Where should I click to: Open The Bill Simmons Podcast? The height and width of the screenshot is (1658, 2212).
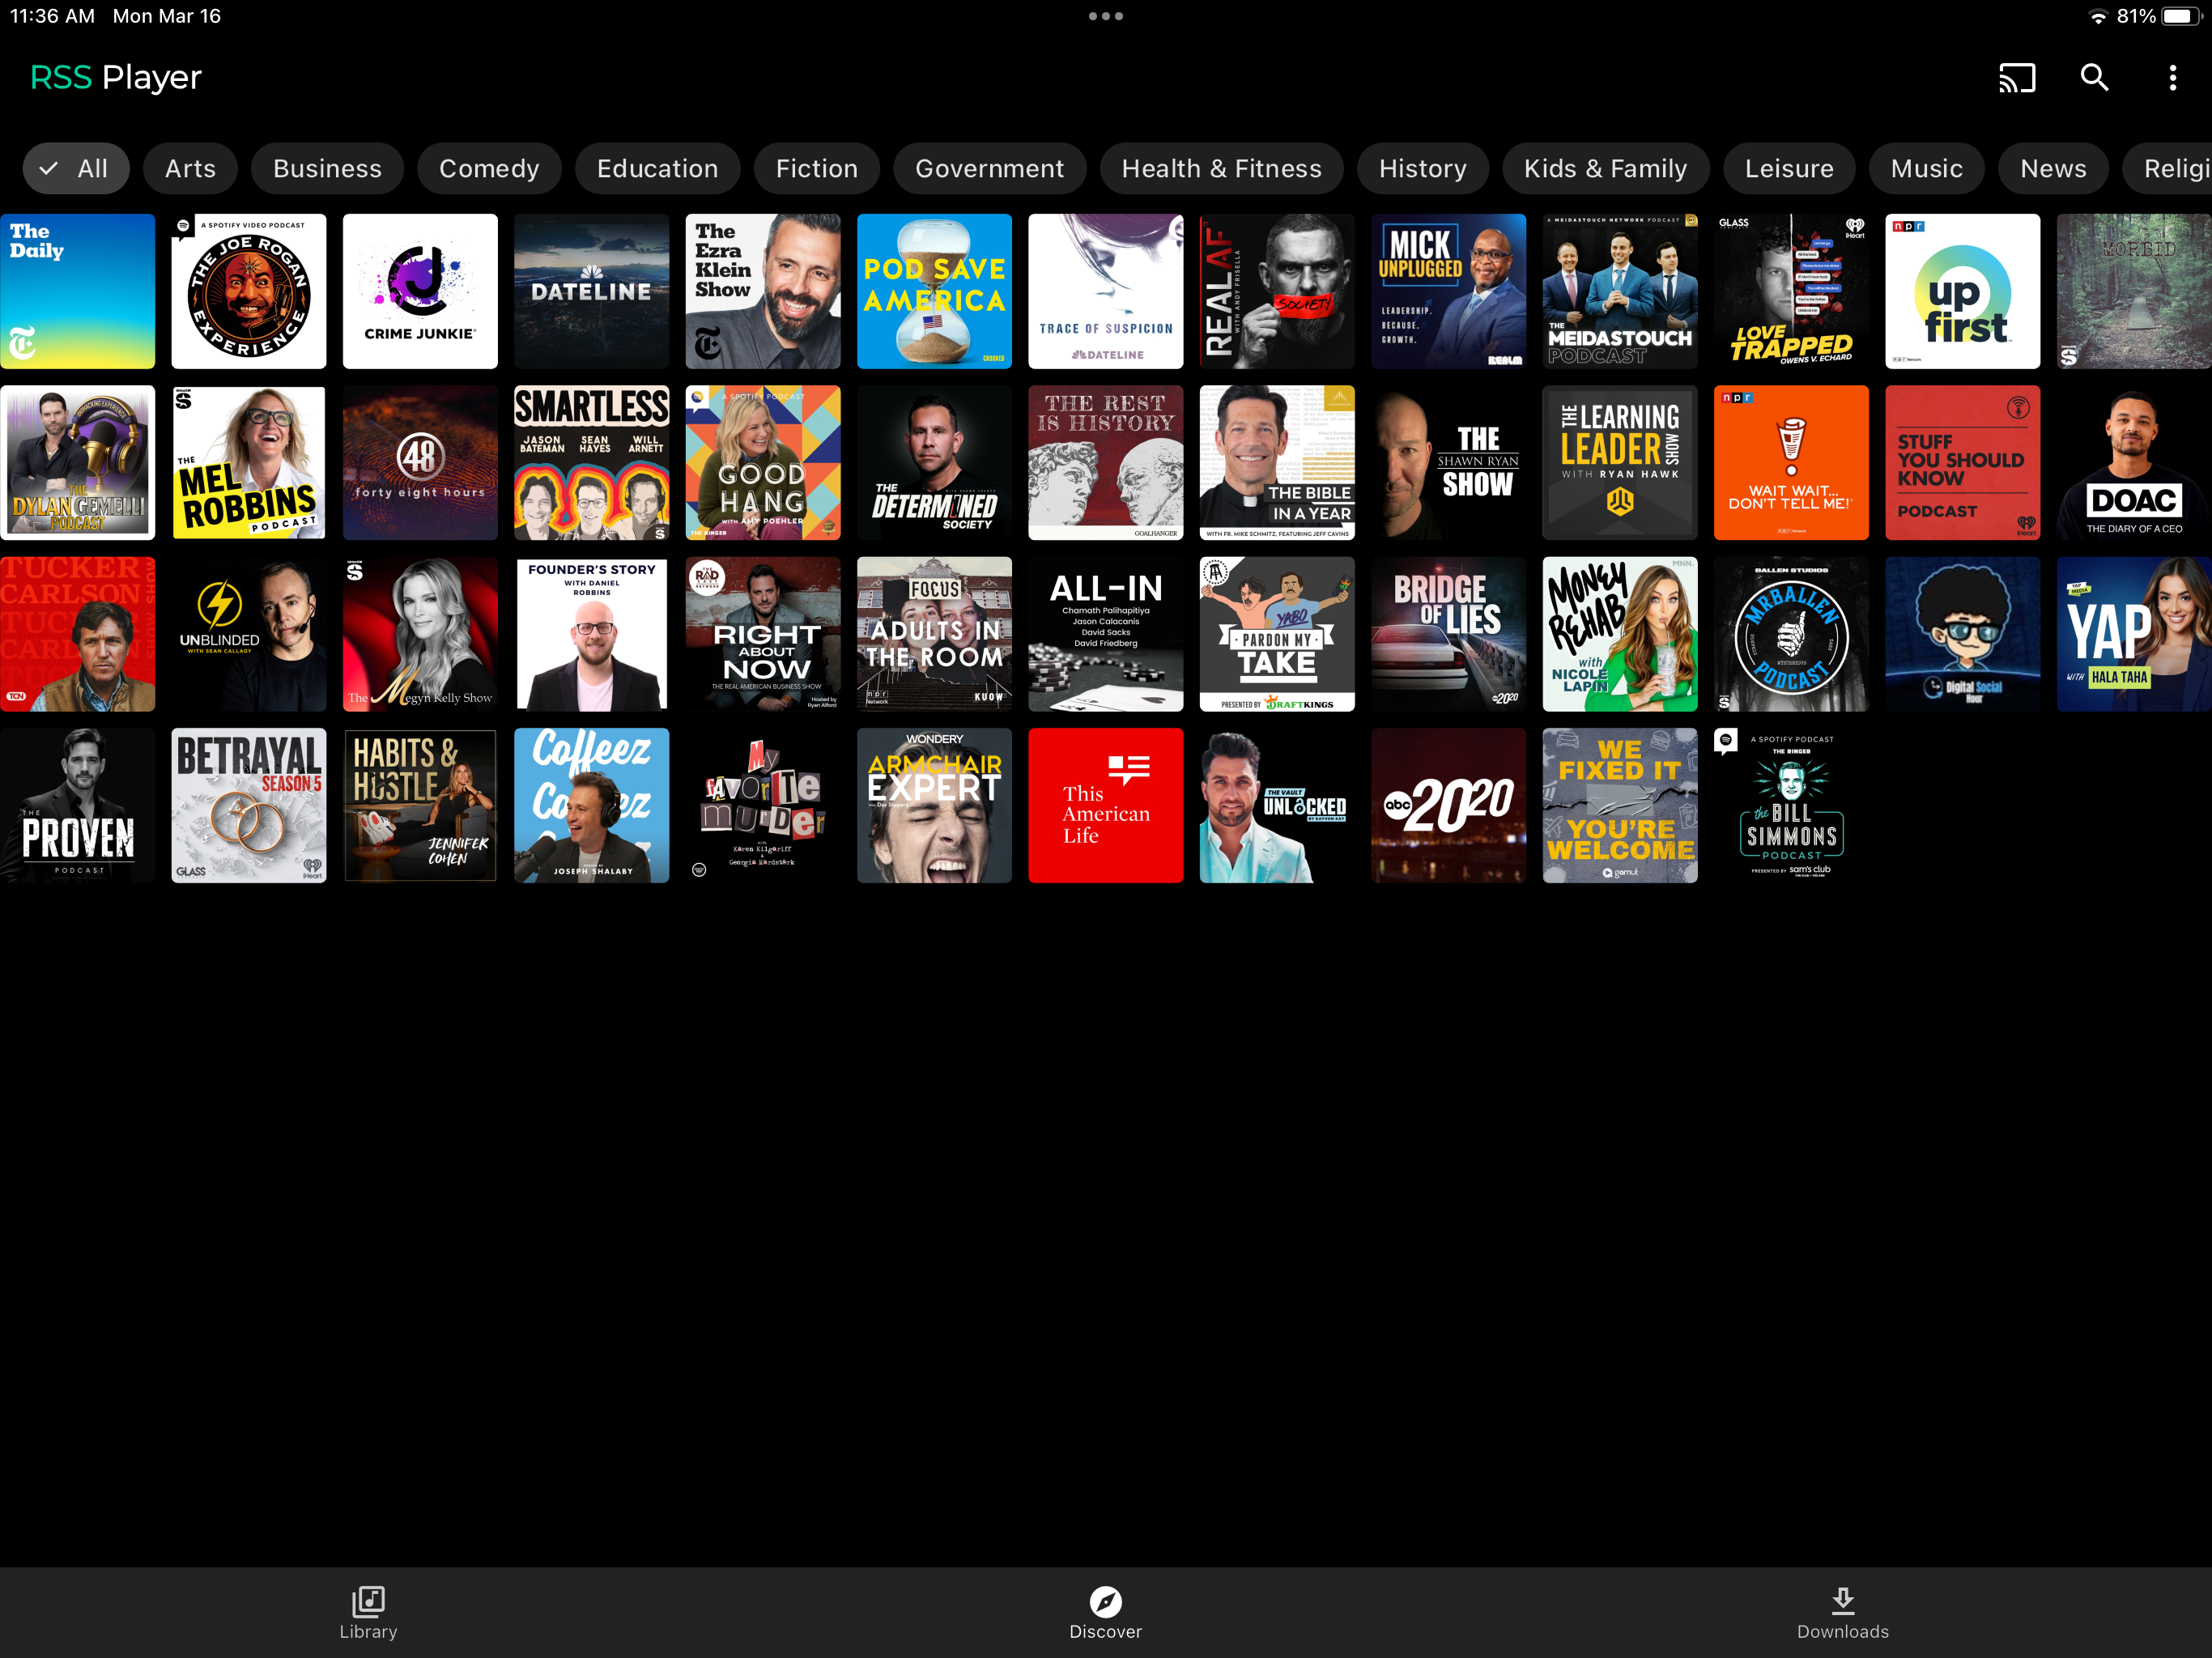[x=1791, y=806]
